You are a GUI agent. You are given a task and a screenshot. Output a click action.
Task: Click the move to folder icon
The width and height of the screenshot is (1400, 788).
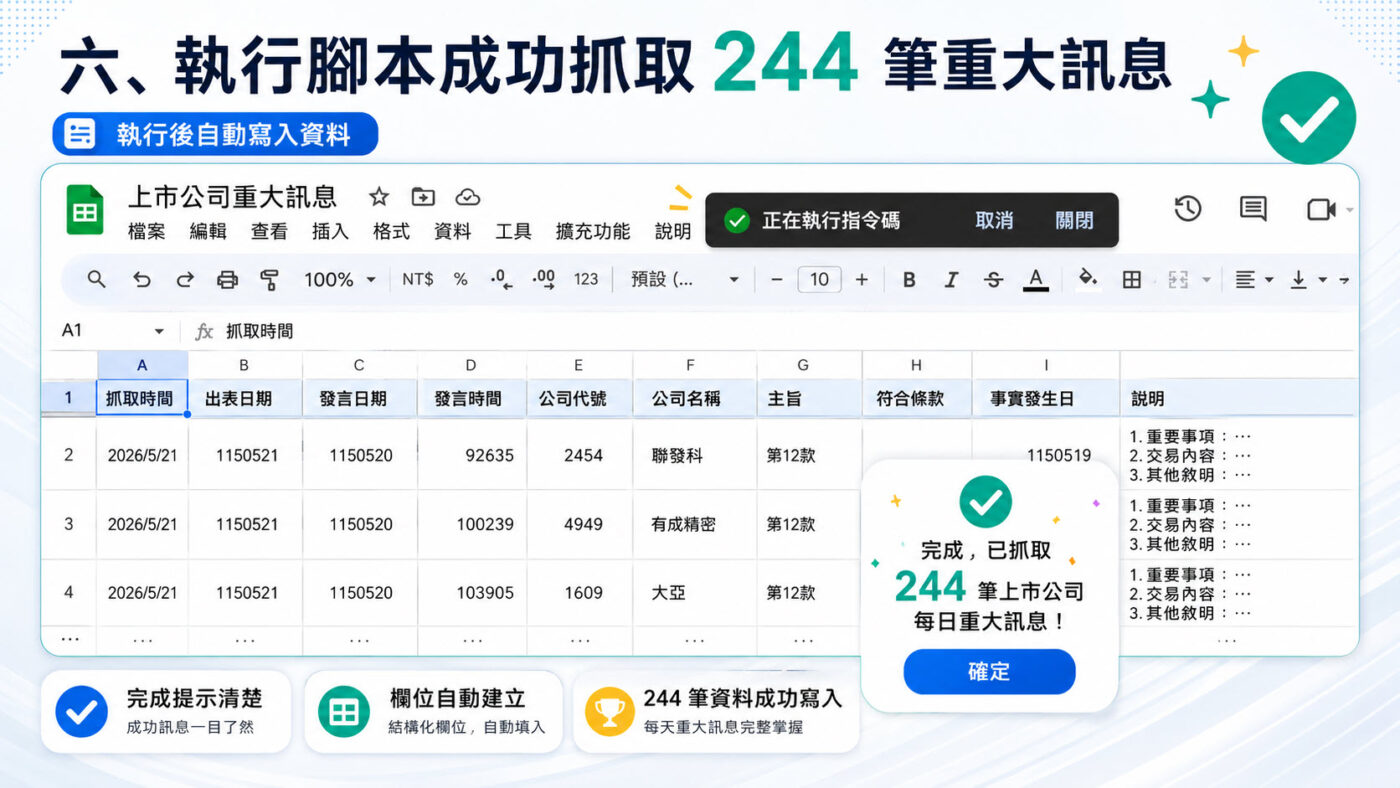(x=423, y=196)
